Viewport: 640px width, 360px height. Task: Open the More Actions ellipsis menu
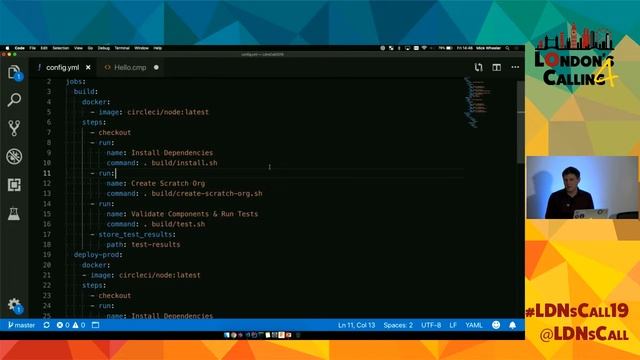[515, 67]
